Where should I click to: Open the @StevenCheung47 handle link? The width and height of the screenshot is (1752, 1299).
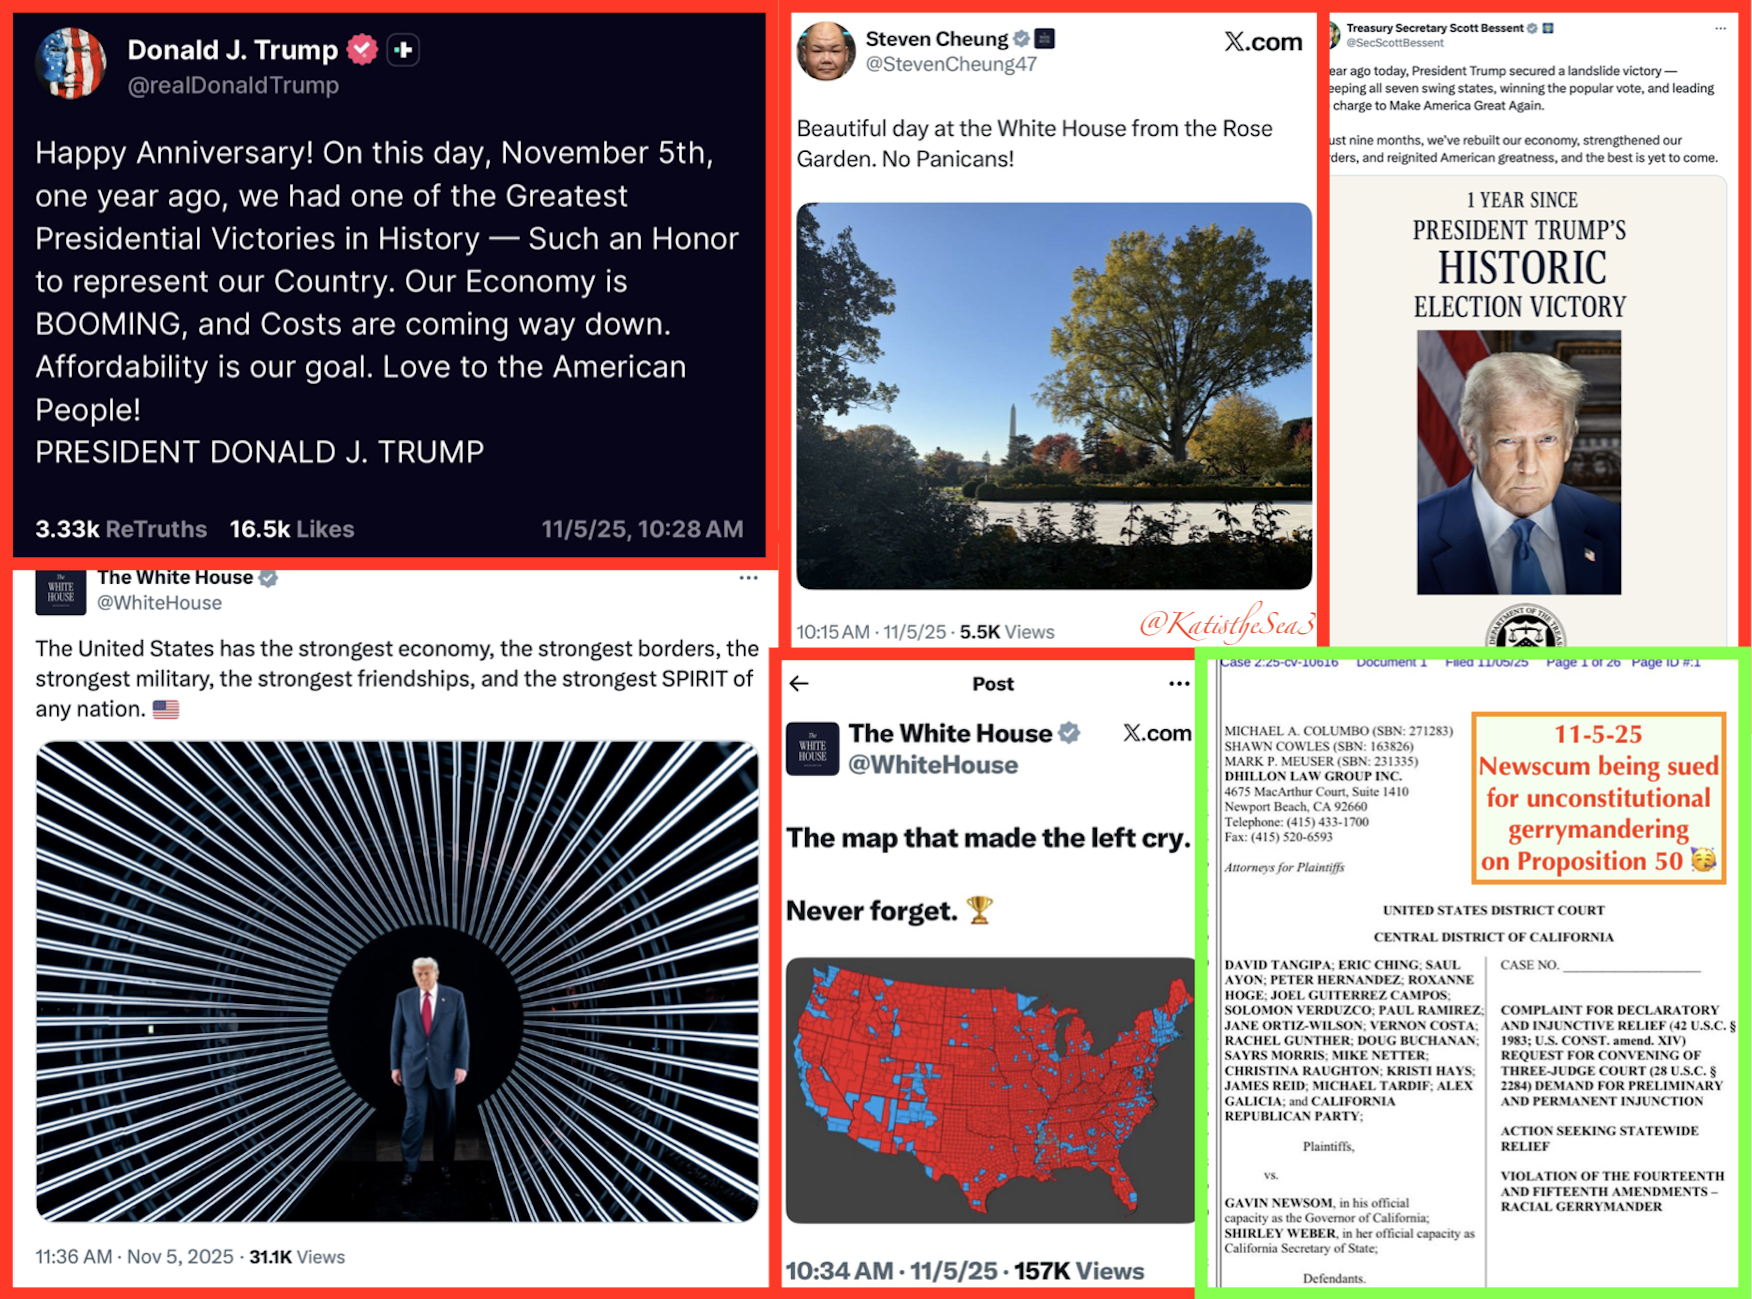click(951, 65)
